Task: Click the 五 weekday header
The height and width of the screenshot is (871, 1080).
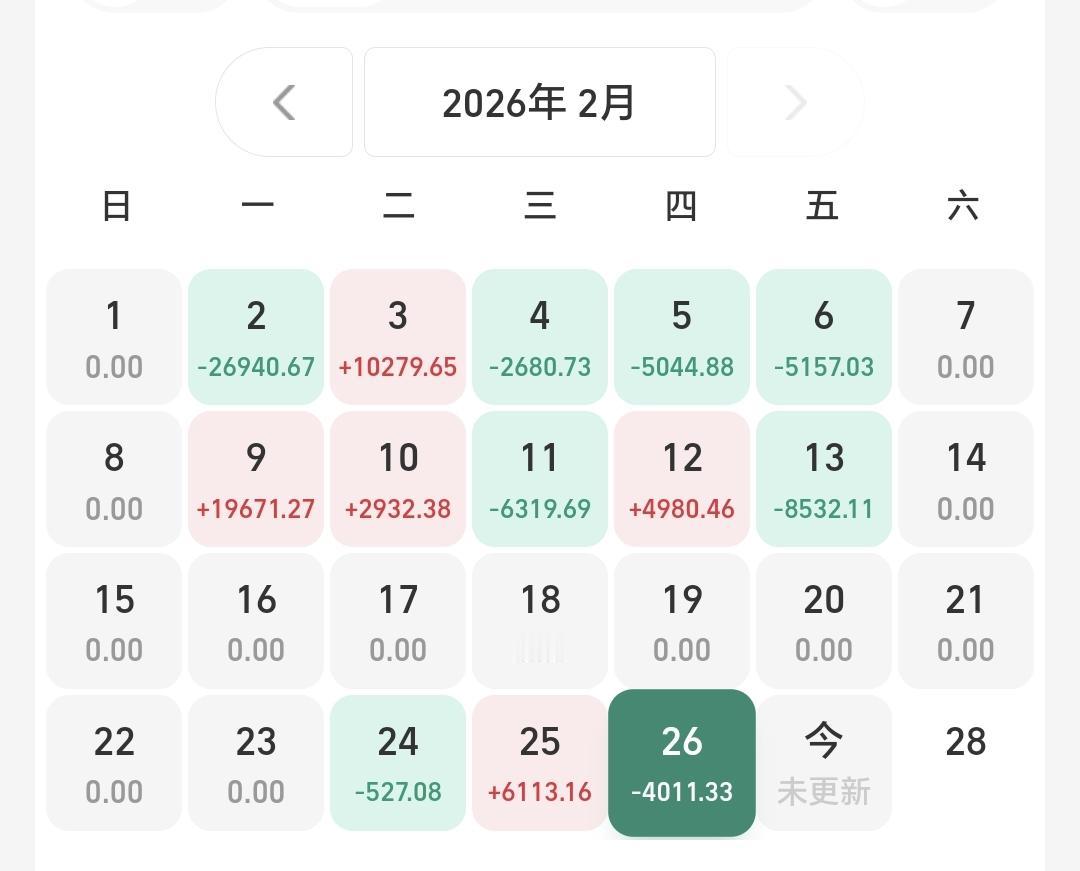Action: click(822, 205)
